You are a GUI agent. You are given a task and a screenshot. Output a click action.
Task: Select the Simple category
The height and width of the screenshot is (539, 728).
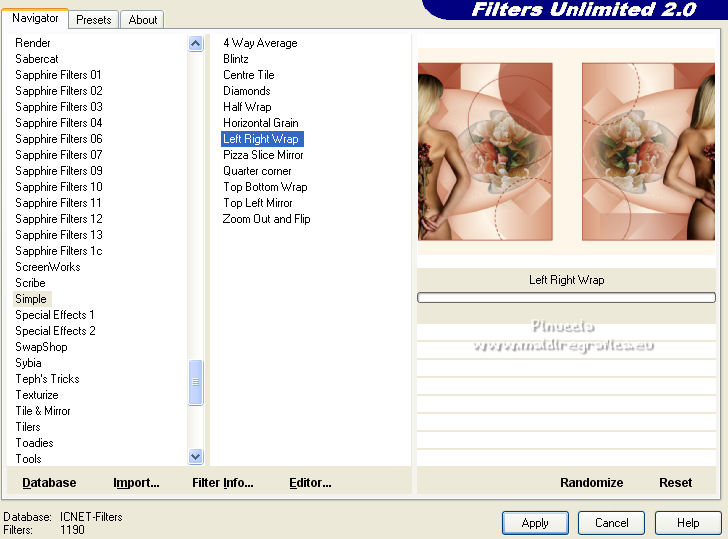click(x=31, y=299)
